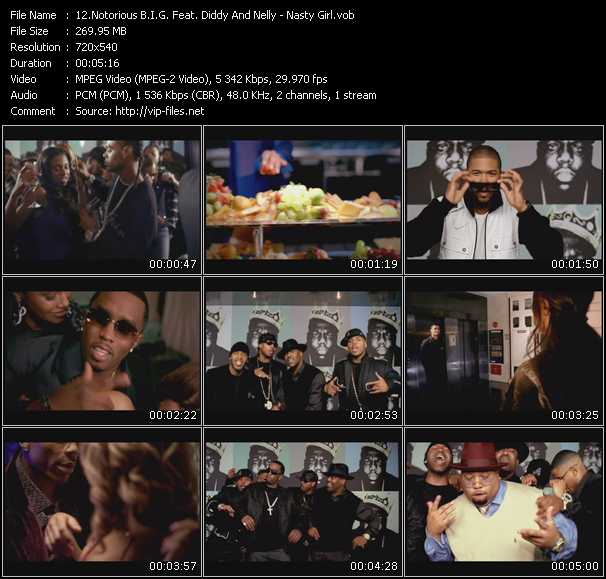Open the thumbnail timestamped 00:03:57
The height and width of the screenshot is (579, 606).
102,502
